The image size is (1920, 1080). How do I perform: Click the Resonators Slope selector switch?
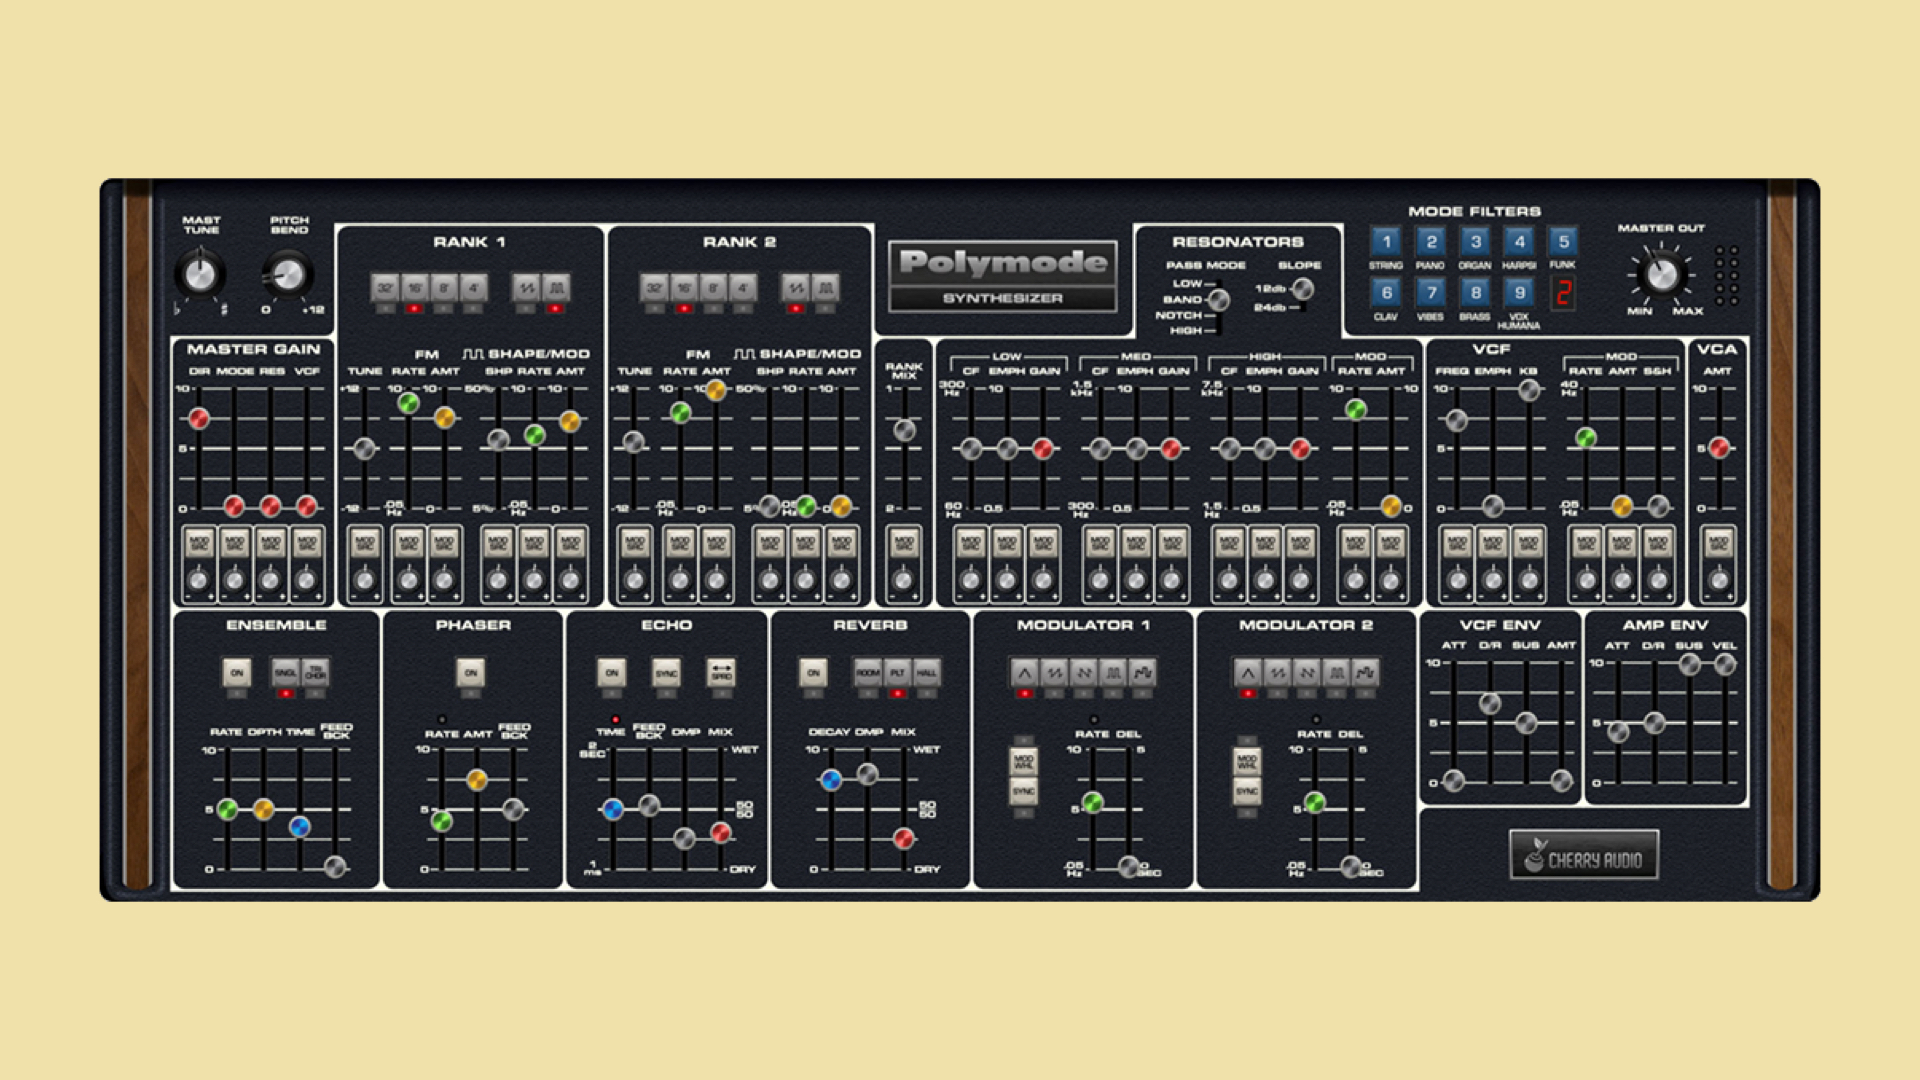1302,289
